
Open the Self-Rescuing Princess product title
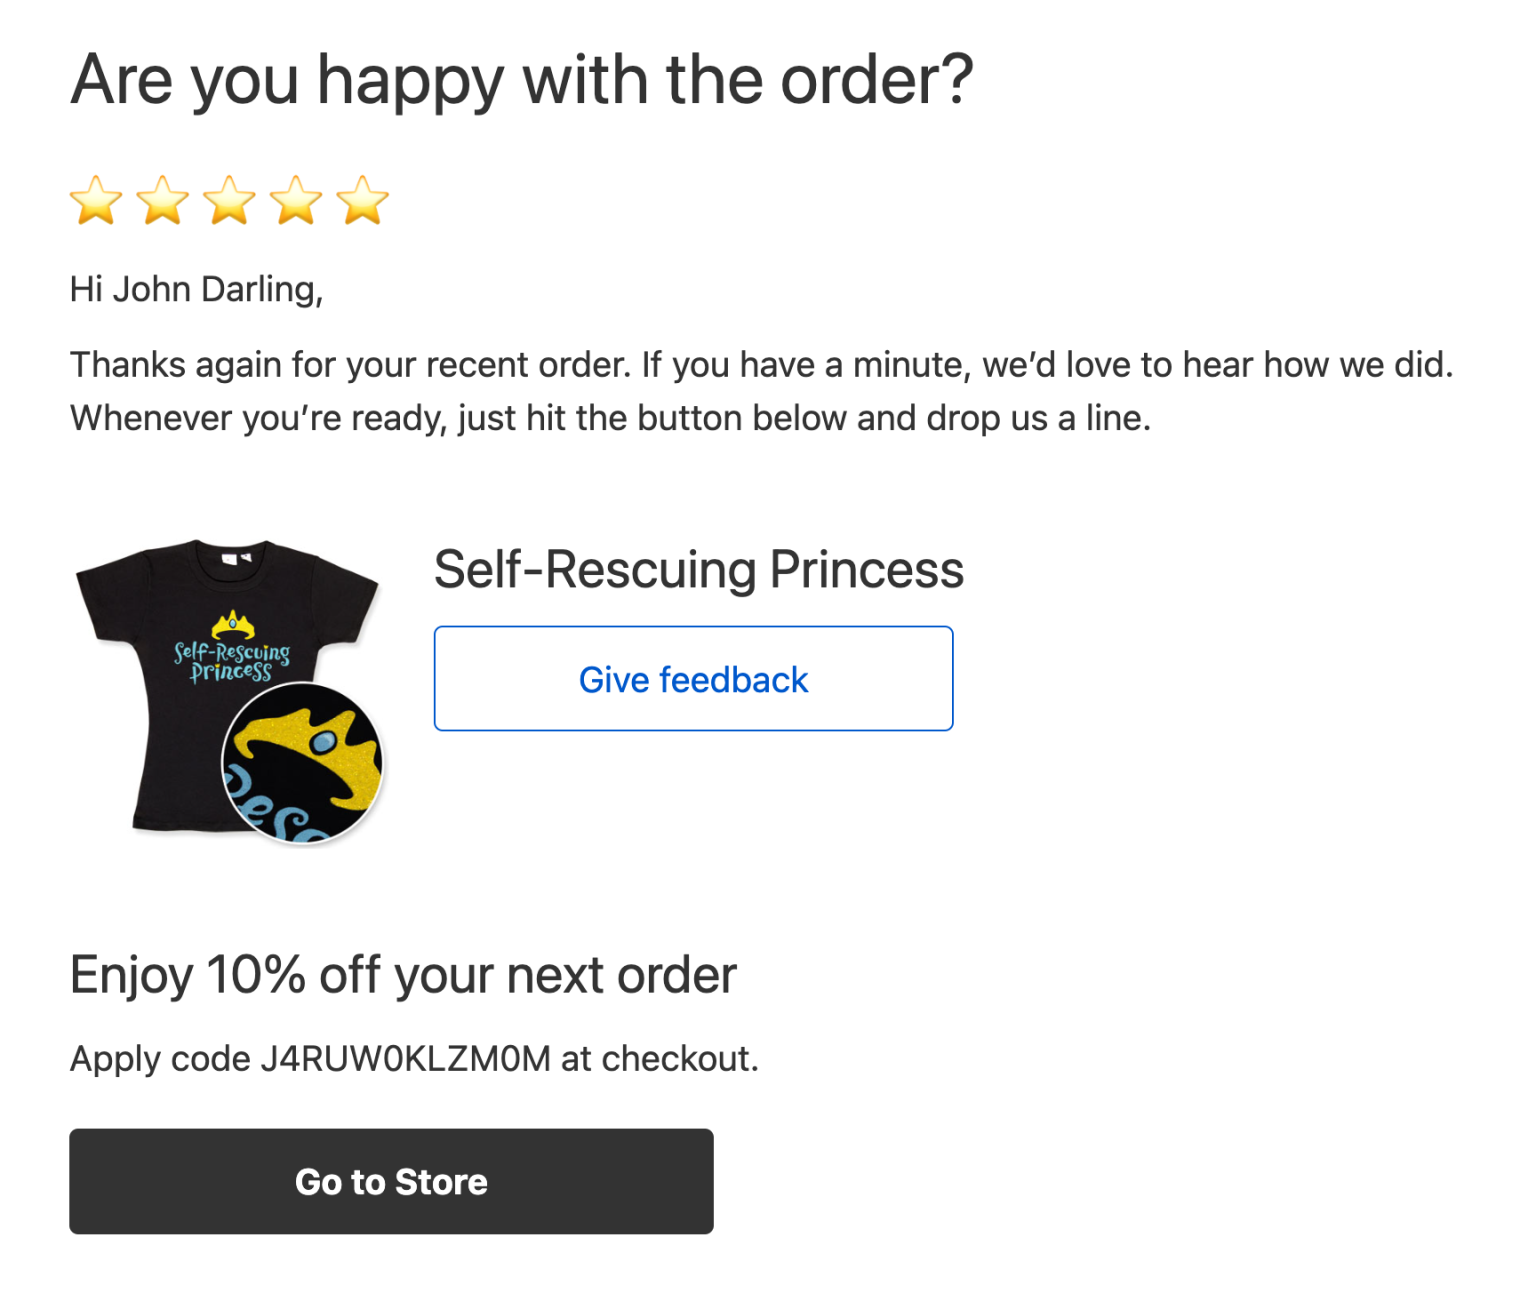pyautogui.click(x=698, y=570)
